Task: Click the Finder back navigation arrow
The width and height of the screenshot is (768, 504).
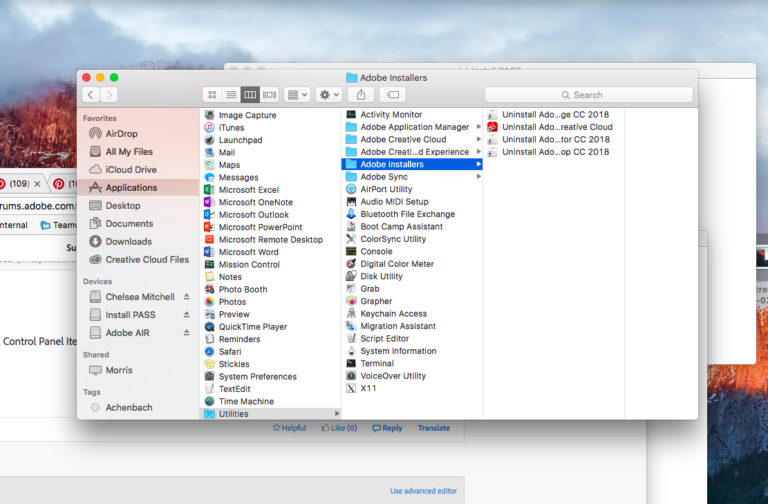Action: pos(91,95)
